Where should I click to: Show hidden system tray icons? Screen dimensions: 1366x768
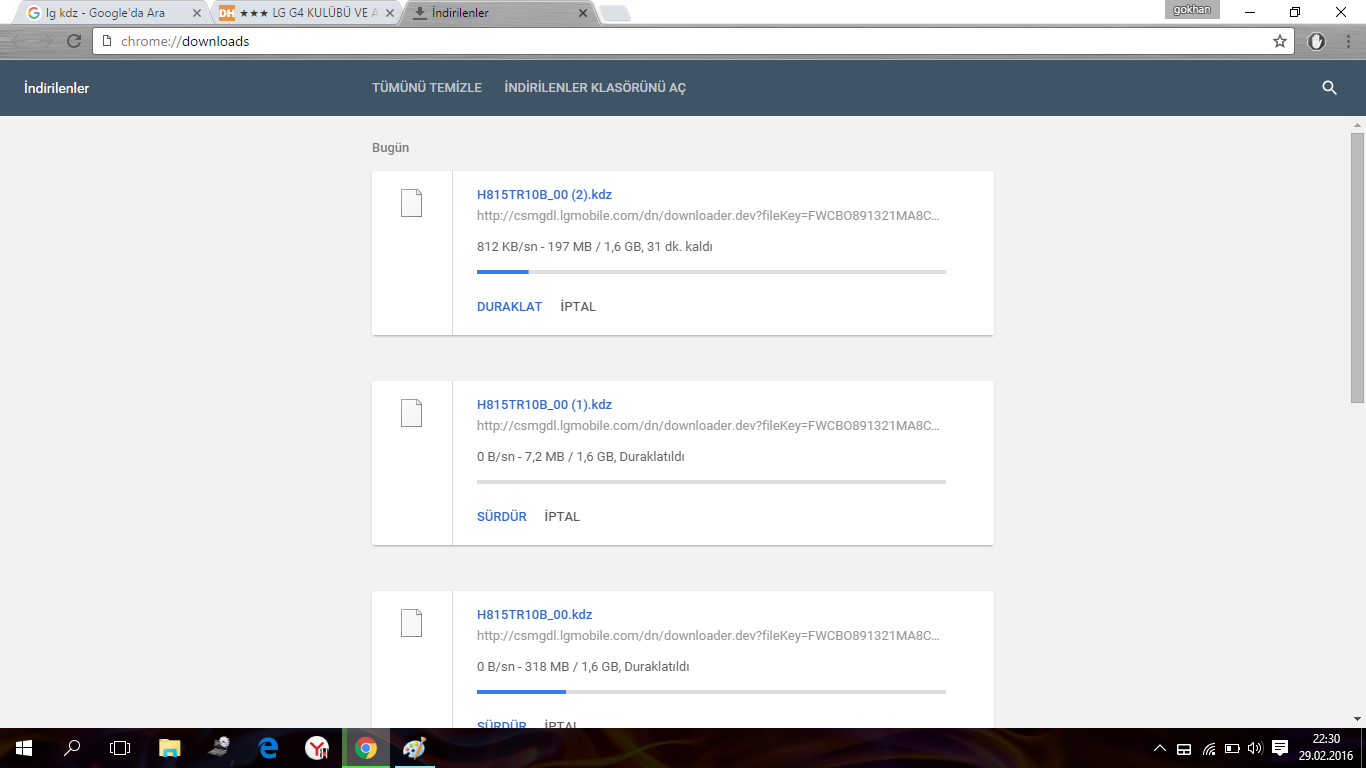pos(1160,748)
